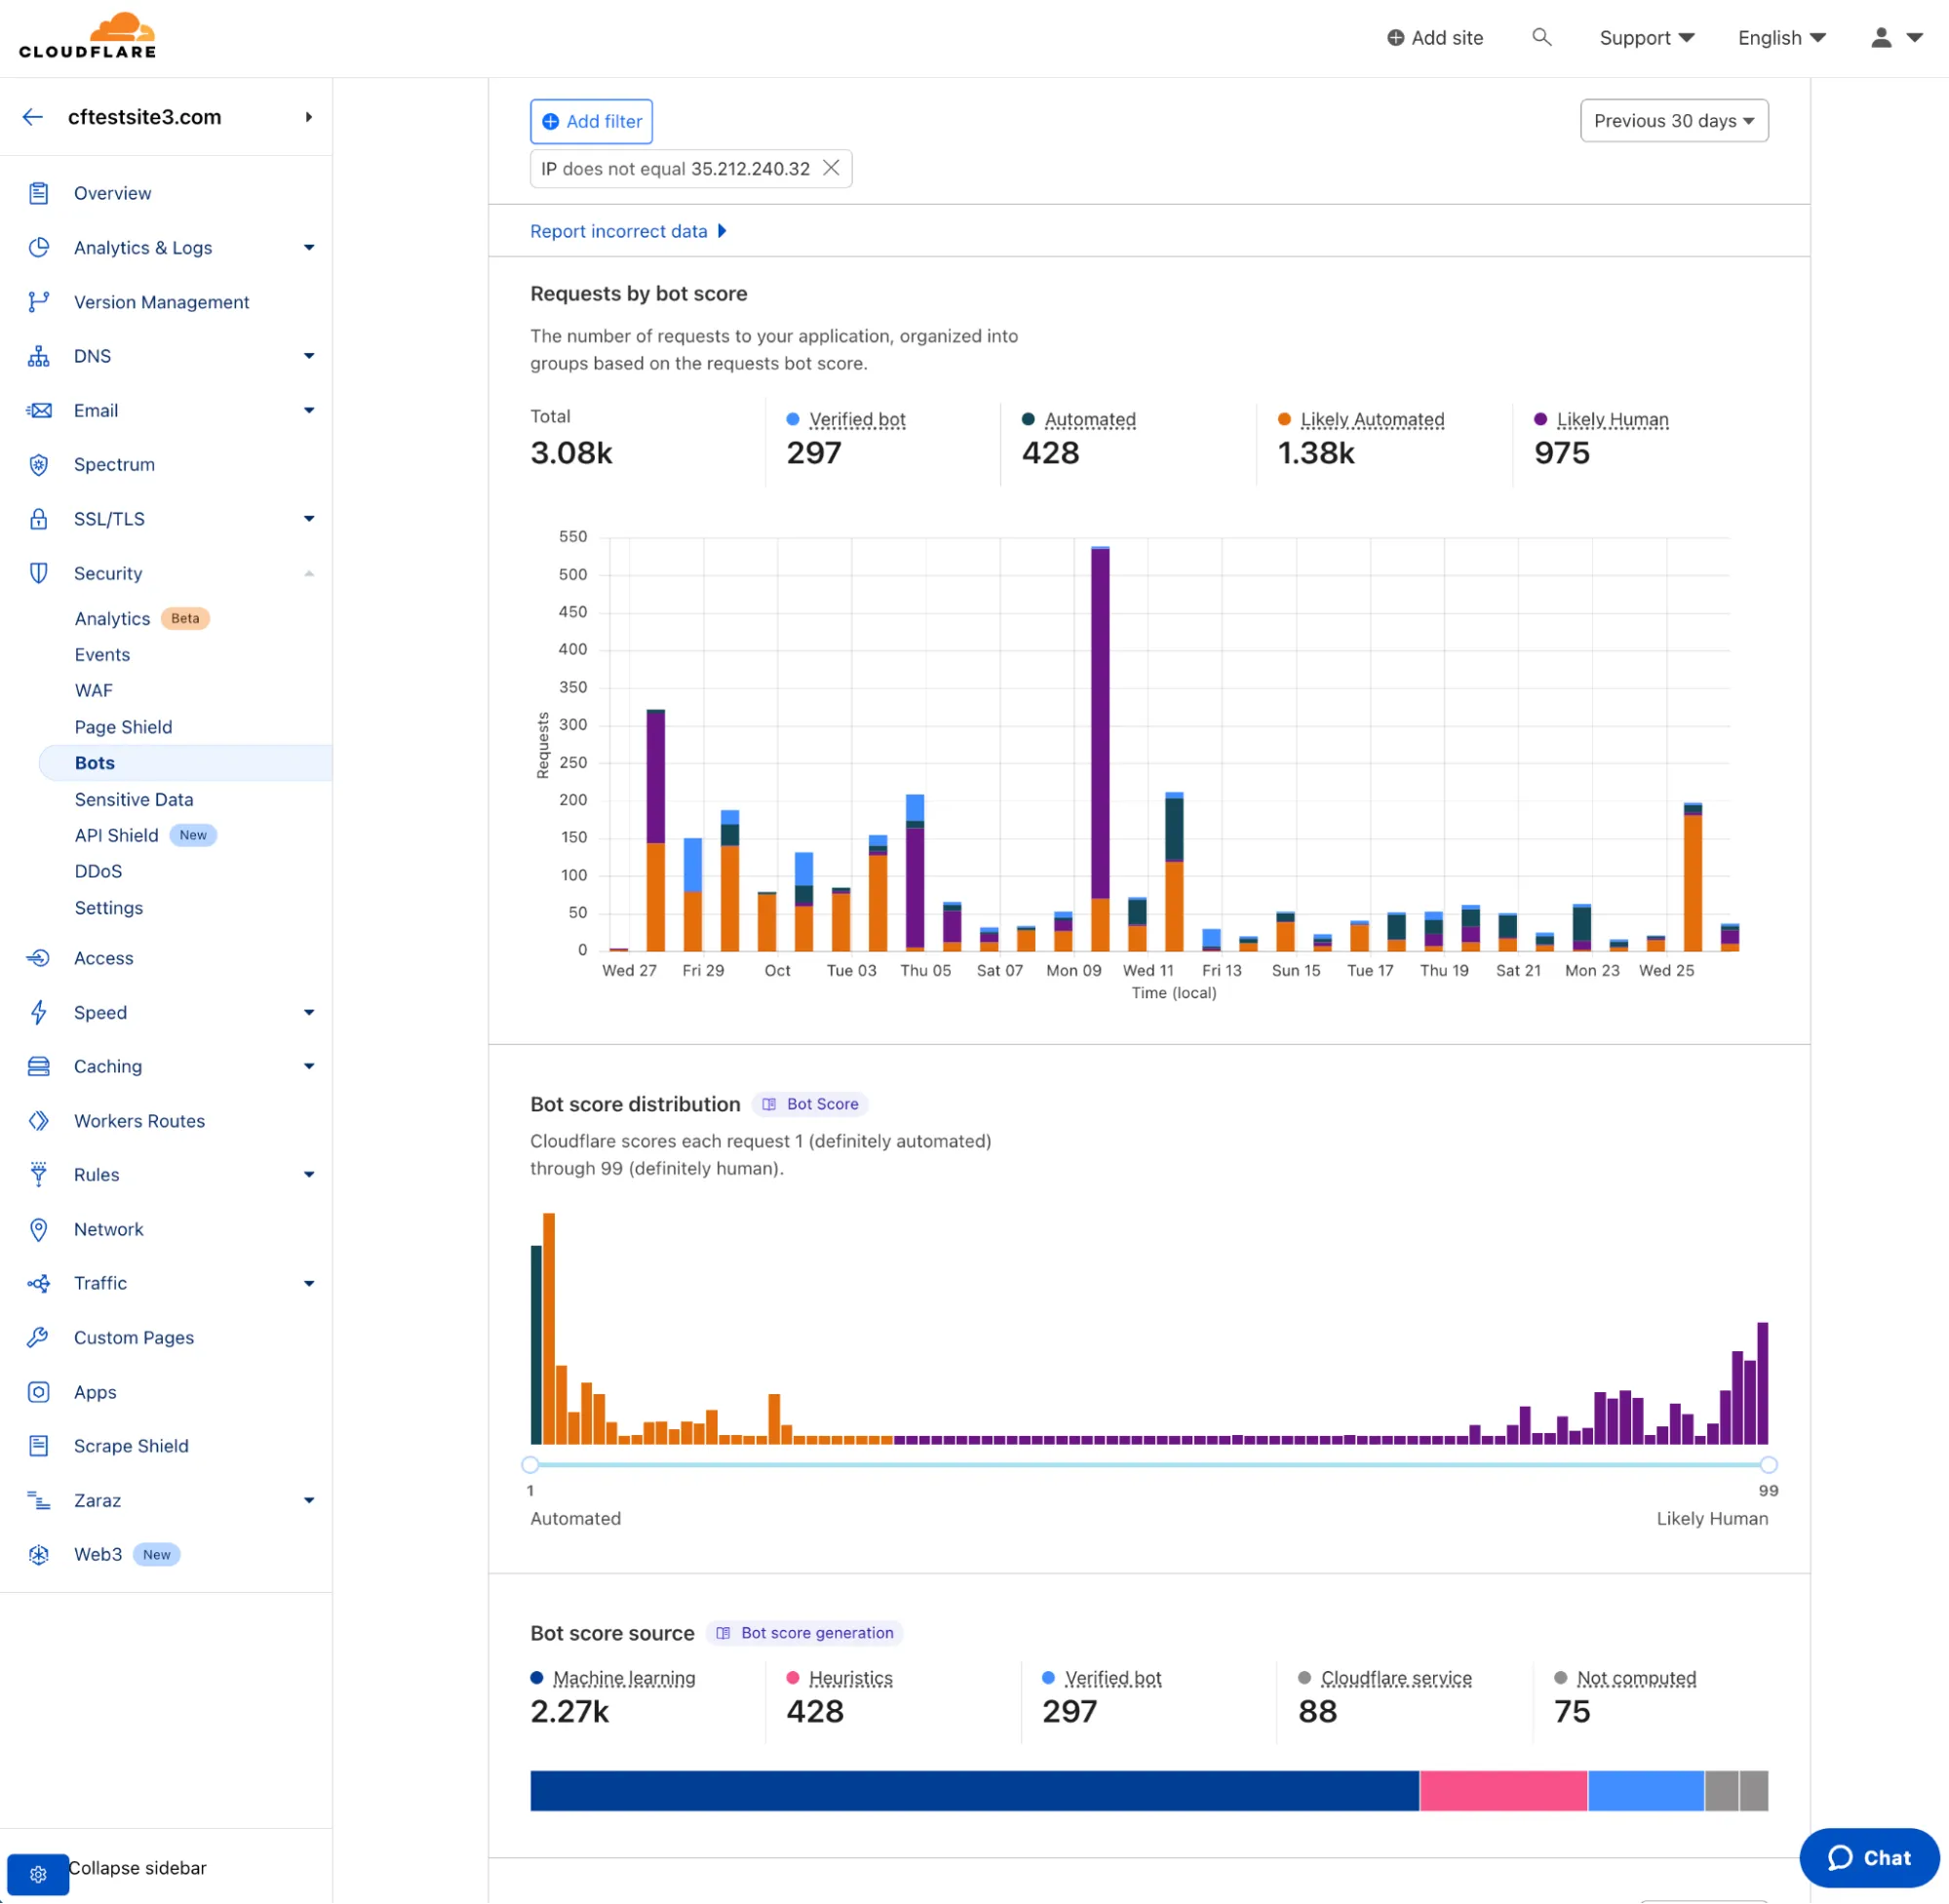The height and width of the screenshot is (1904, 1949).
Task: Click the settings gear at bottom left
Action: (38, 1874)
